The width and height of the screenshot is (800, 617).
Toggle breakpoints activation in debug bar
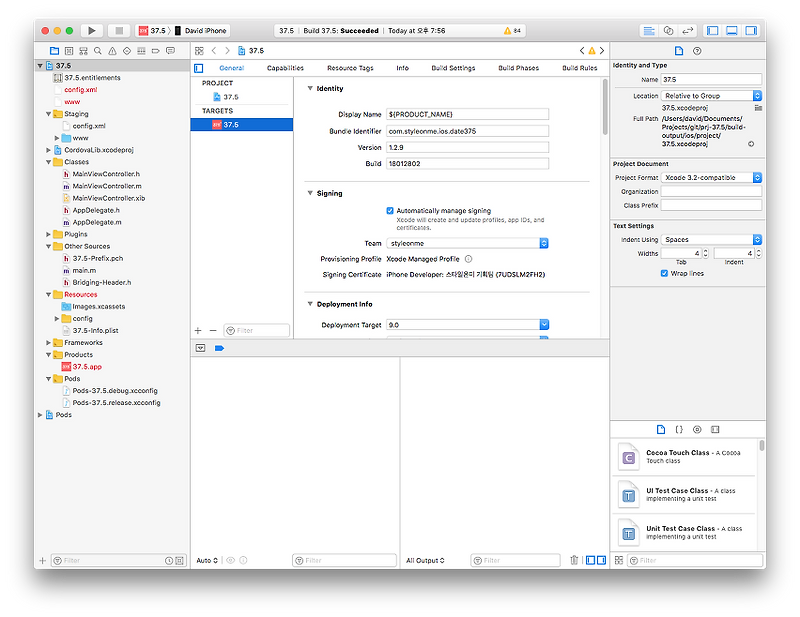[219, 348]
